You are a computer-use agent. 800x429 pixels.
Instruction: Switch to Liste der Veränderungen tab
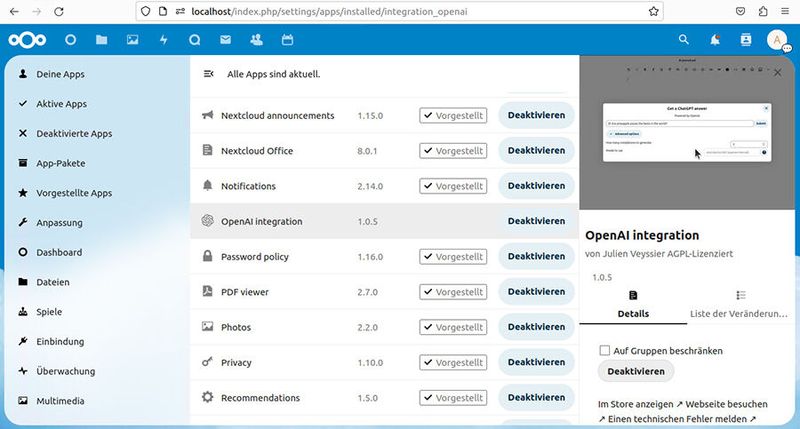(x=741, y=305)
